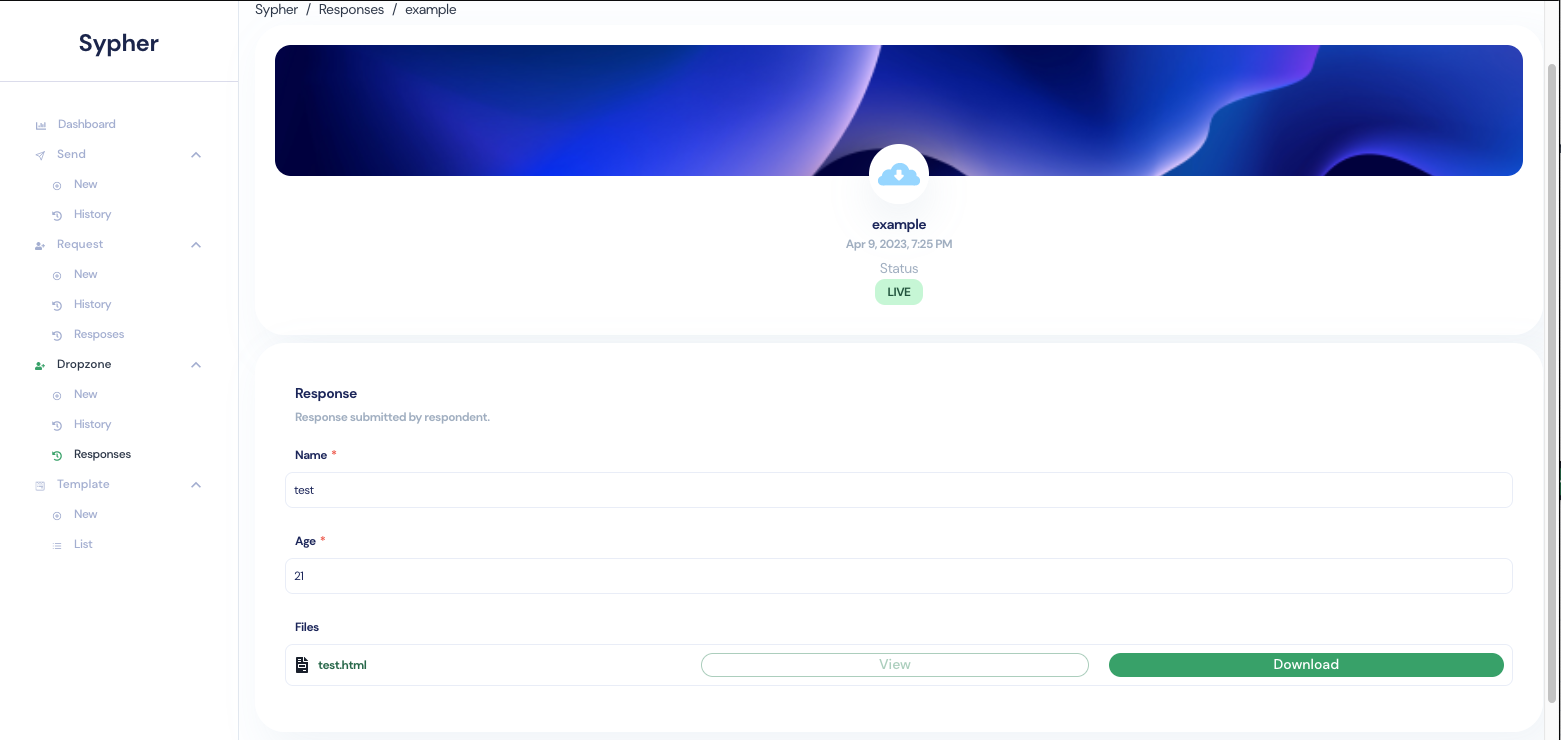Click the List icon under Template

[x=57, y=545]
